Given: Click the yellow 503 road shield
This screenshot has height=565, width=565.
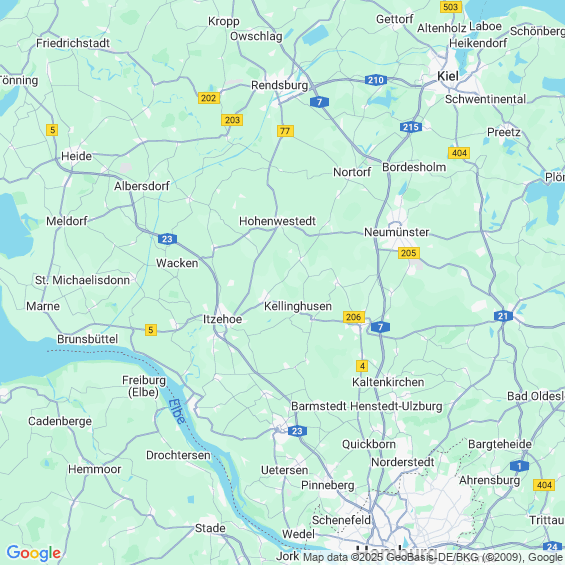Looking at the screenshot, I should [451, 7].
